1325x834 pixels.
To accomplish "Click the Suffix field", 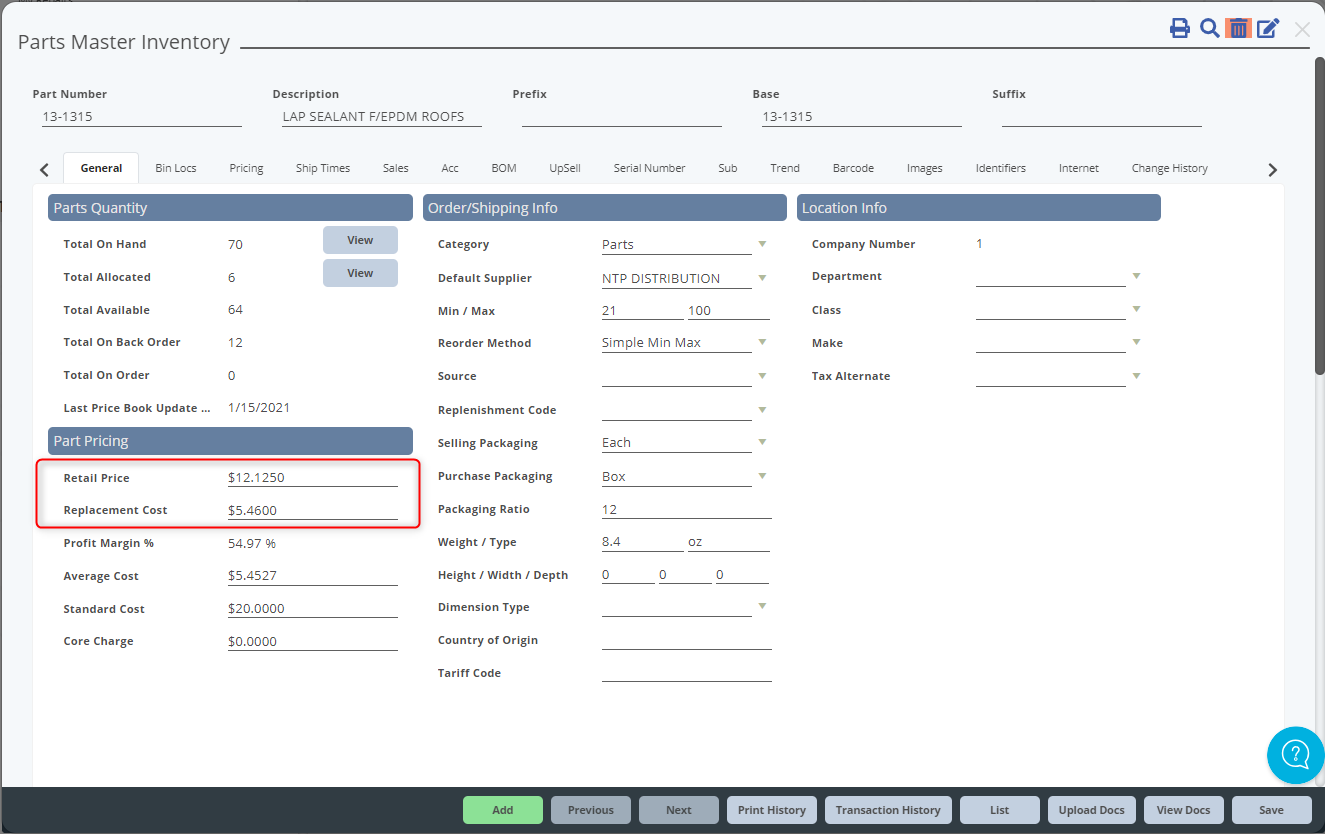I will pos(1101,116).
